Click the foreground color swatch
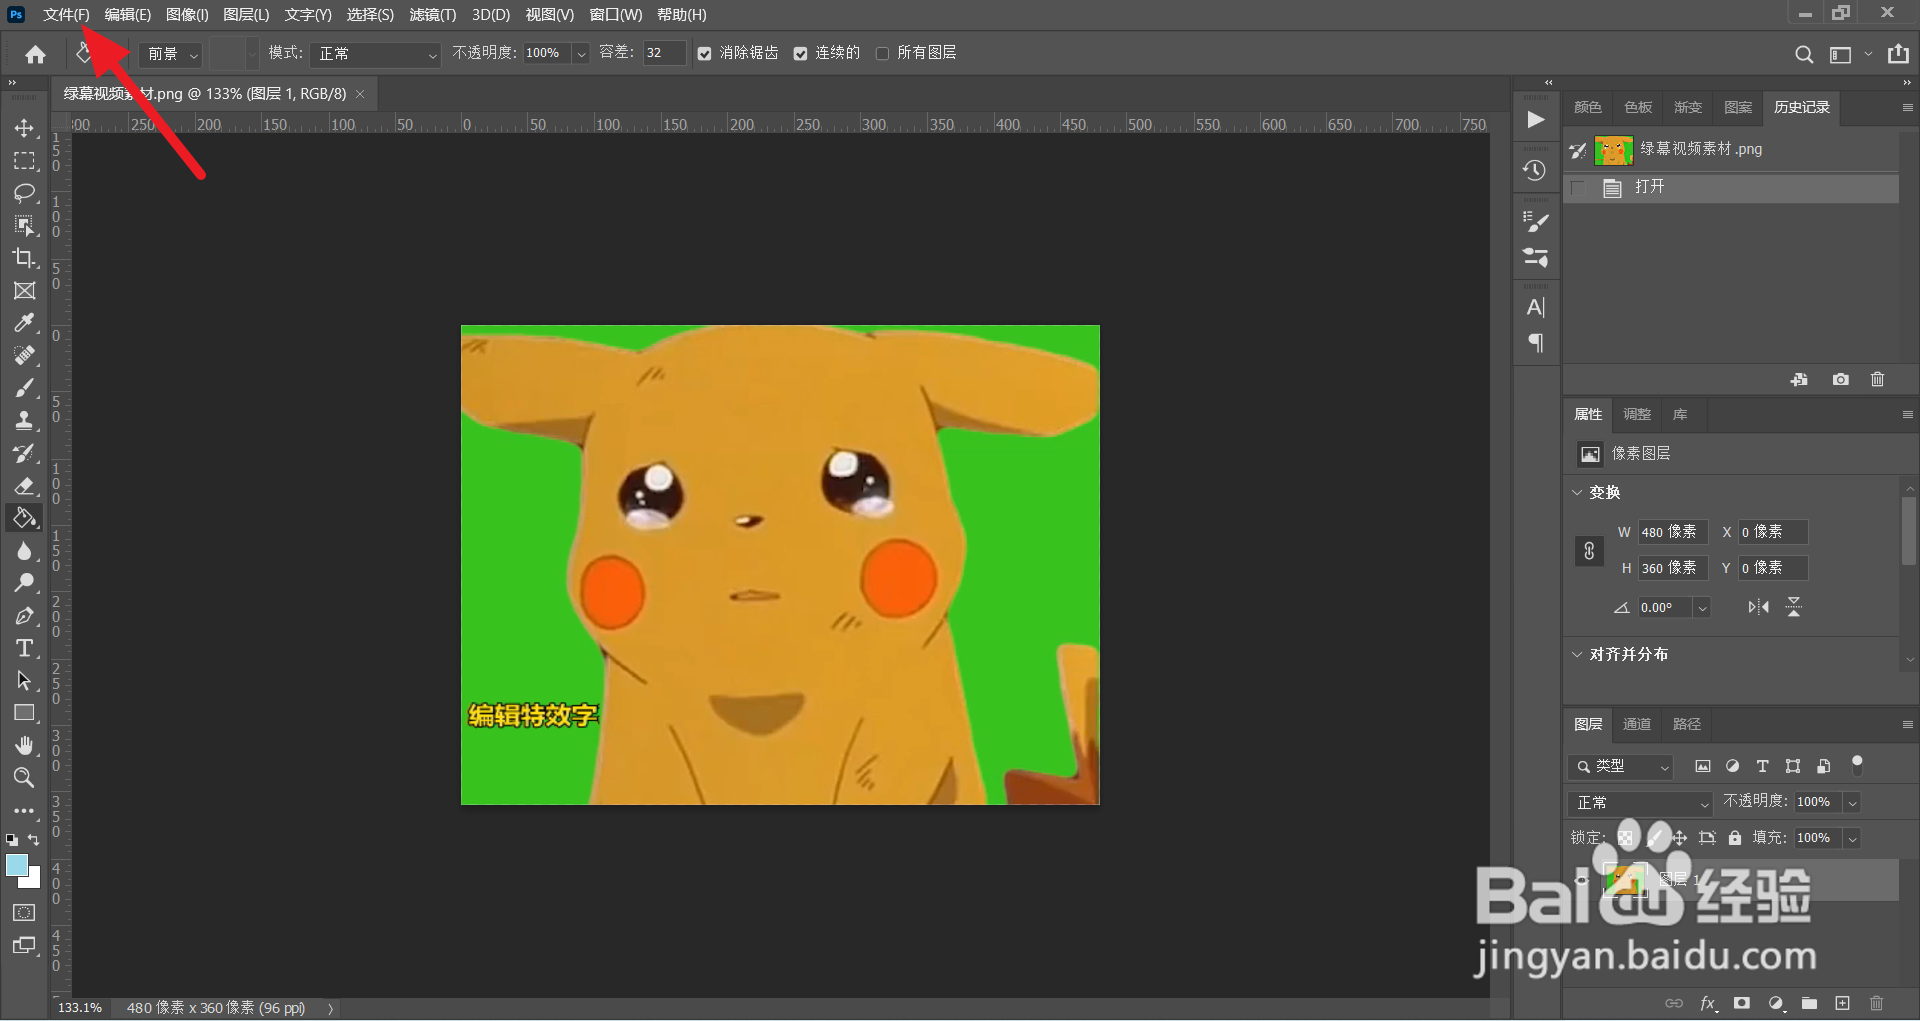The width and height of the screenshot is (1920, 1021). tap(17, 866)
